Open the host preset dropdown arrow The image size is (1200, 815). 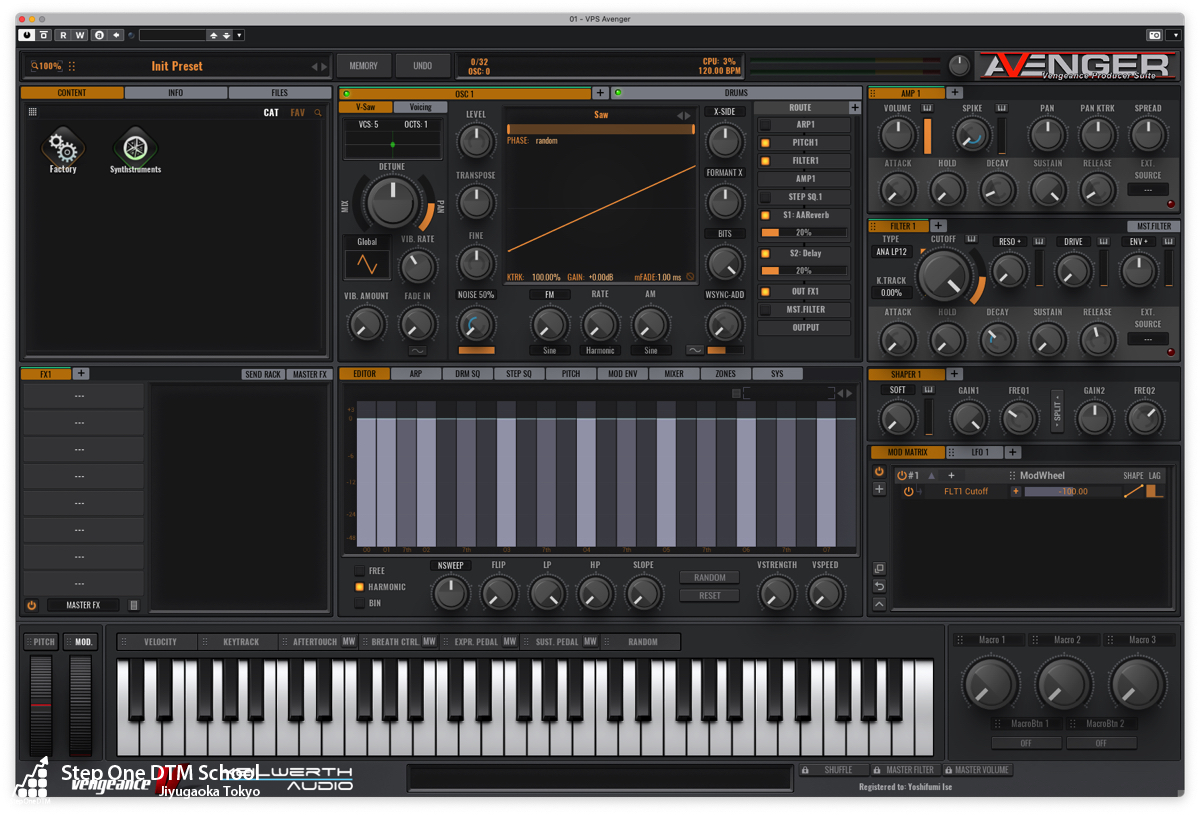pos(239,35)
